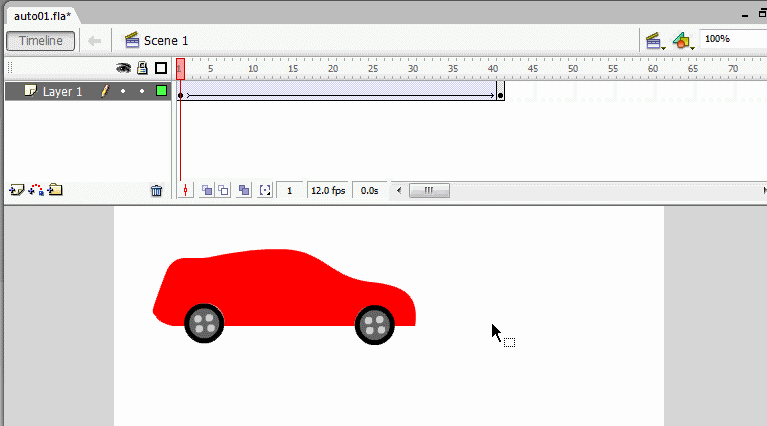Image resolution: width=767 pixels, height=426 pixels.
Task: Click the show all layers as outlines icon
Action: [161, 68]
